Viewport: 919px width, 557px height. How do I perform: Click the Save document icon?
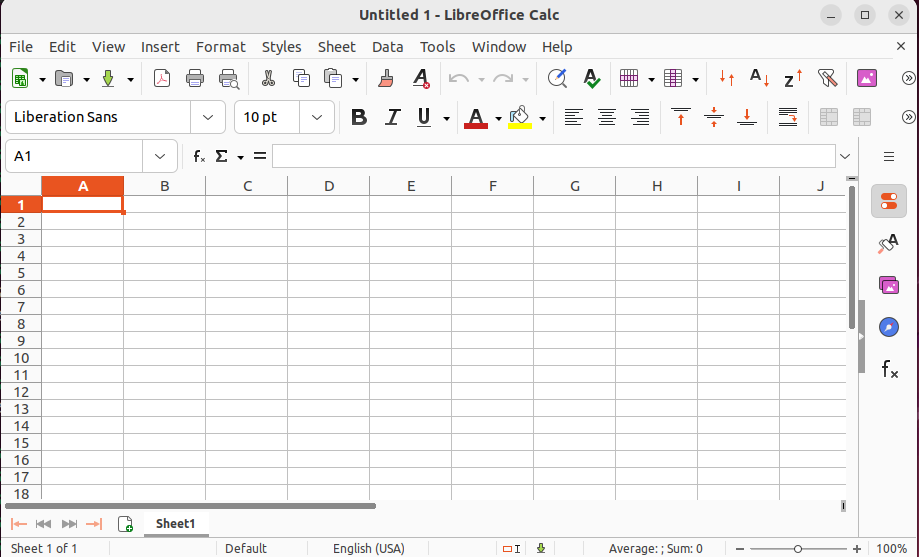pyautogui.click(x=108, y=78)
